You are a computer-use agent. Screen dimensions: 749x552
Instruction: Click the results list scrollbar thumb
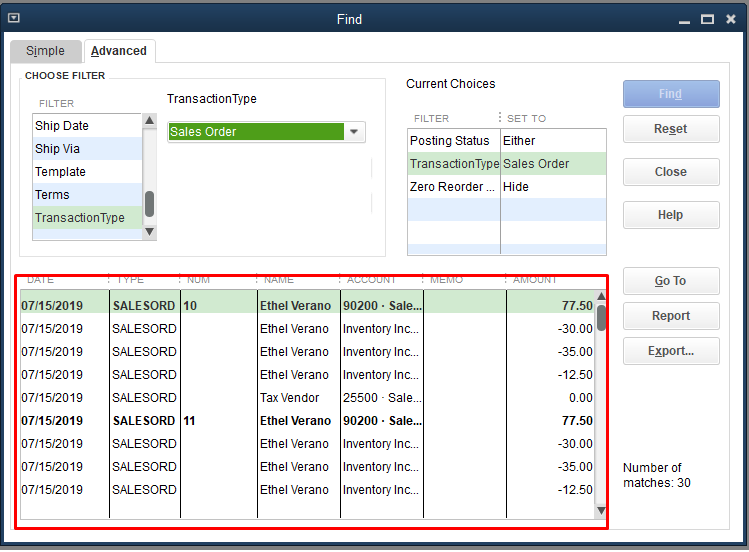[601, 318]
